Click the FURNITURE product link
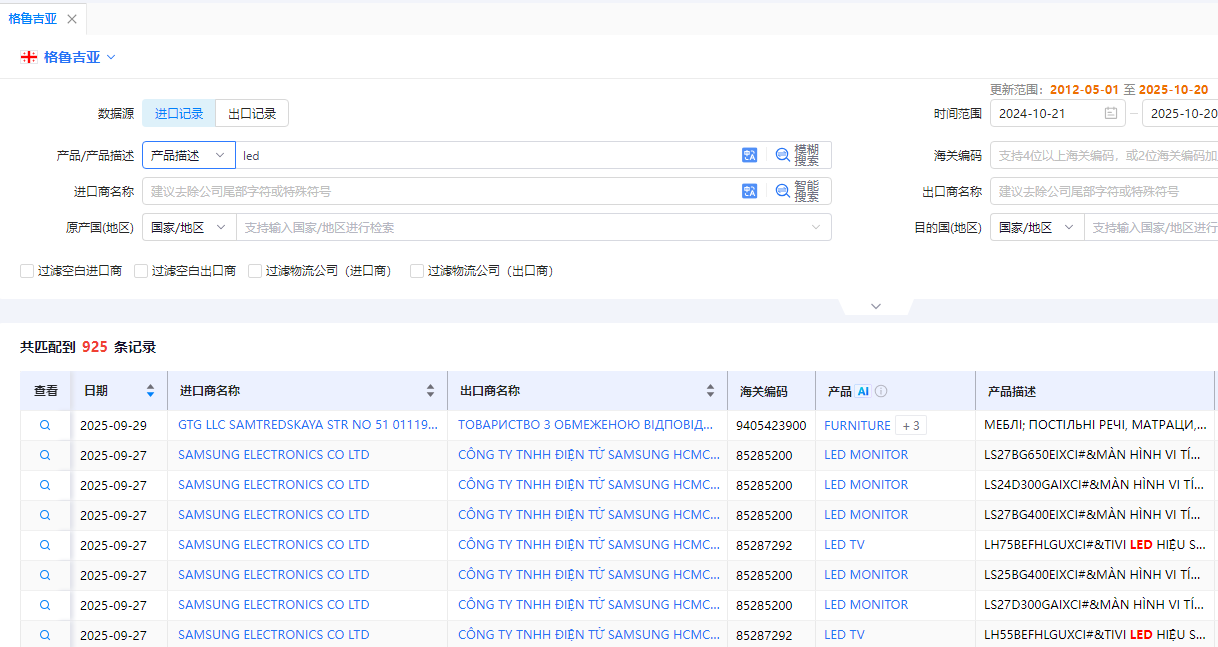 click(857, 425)
